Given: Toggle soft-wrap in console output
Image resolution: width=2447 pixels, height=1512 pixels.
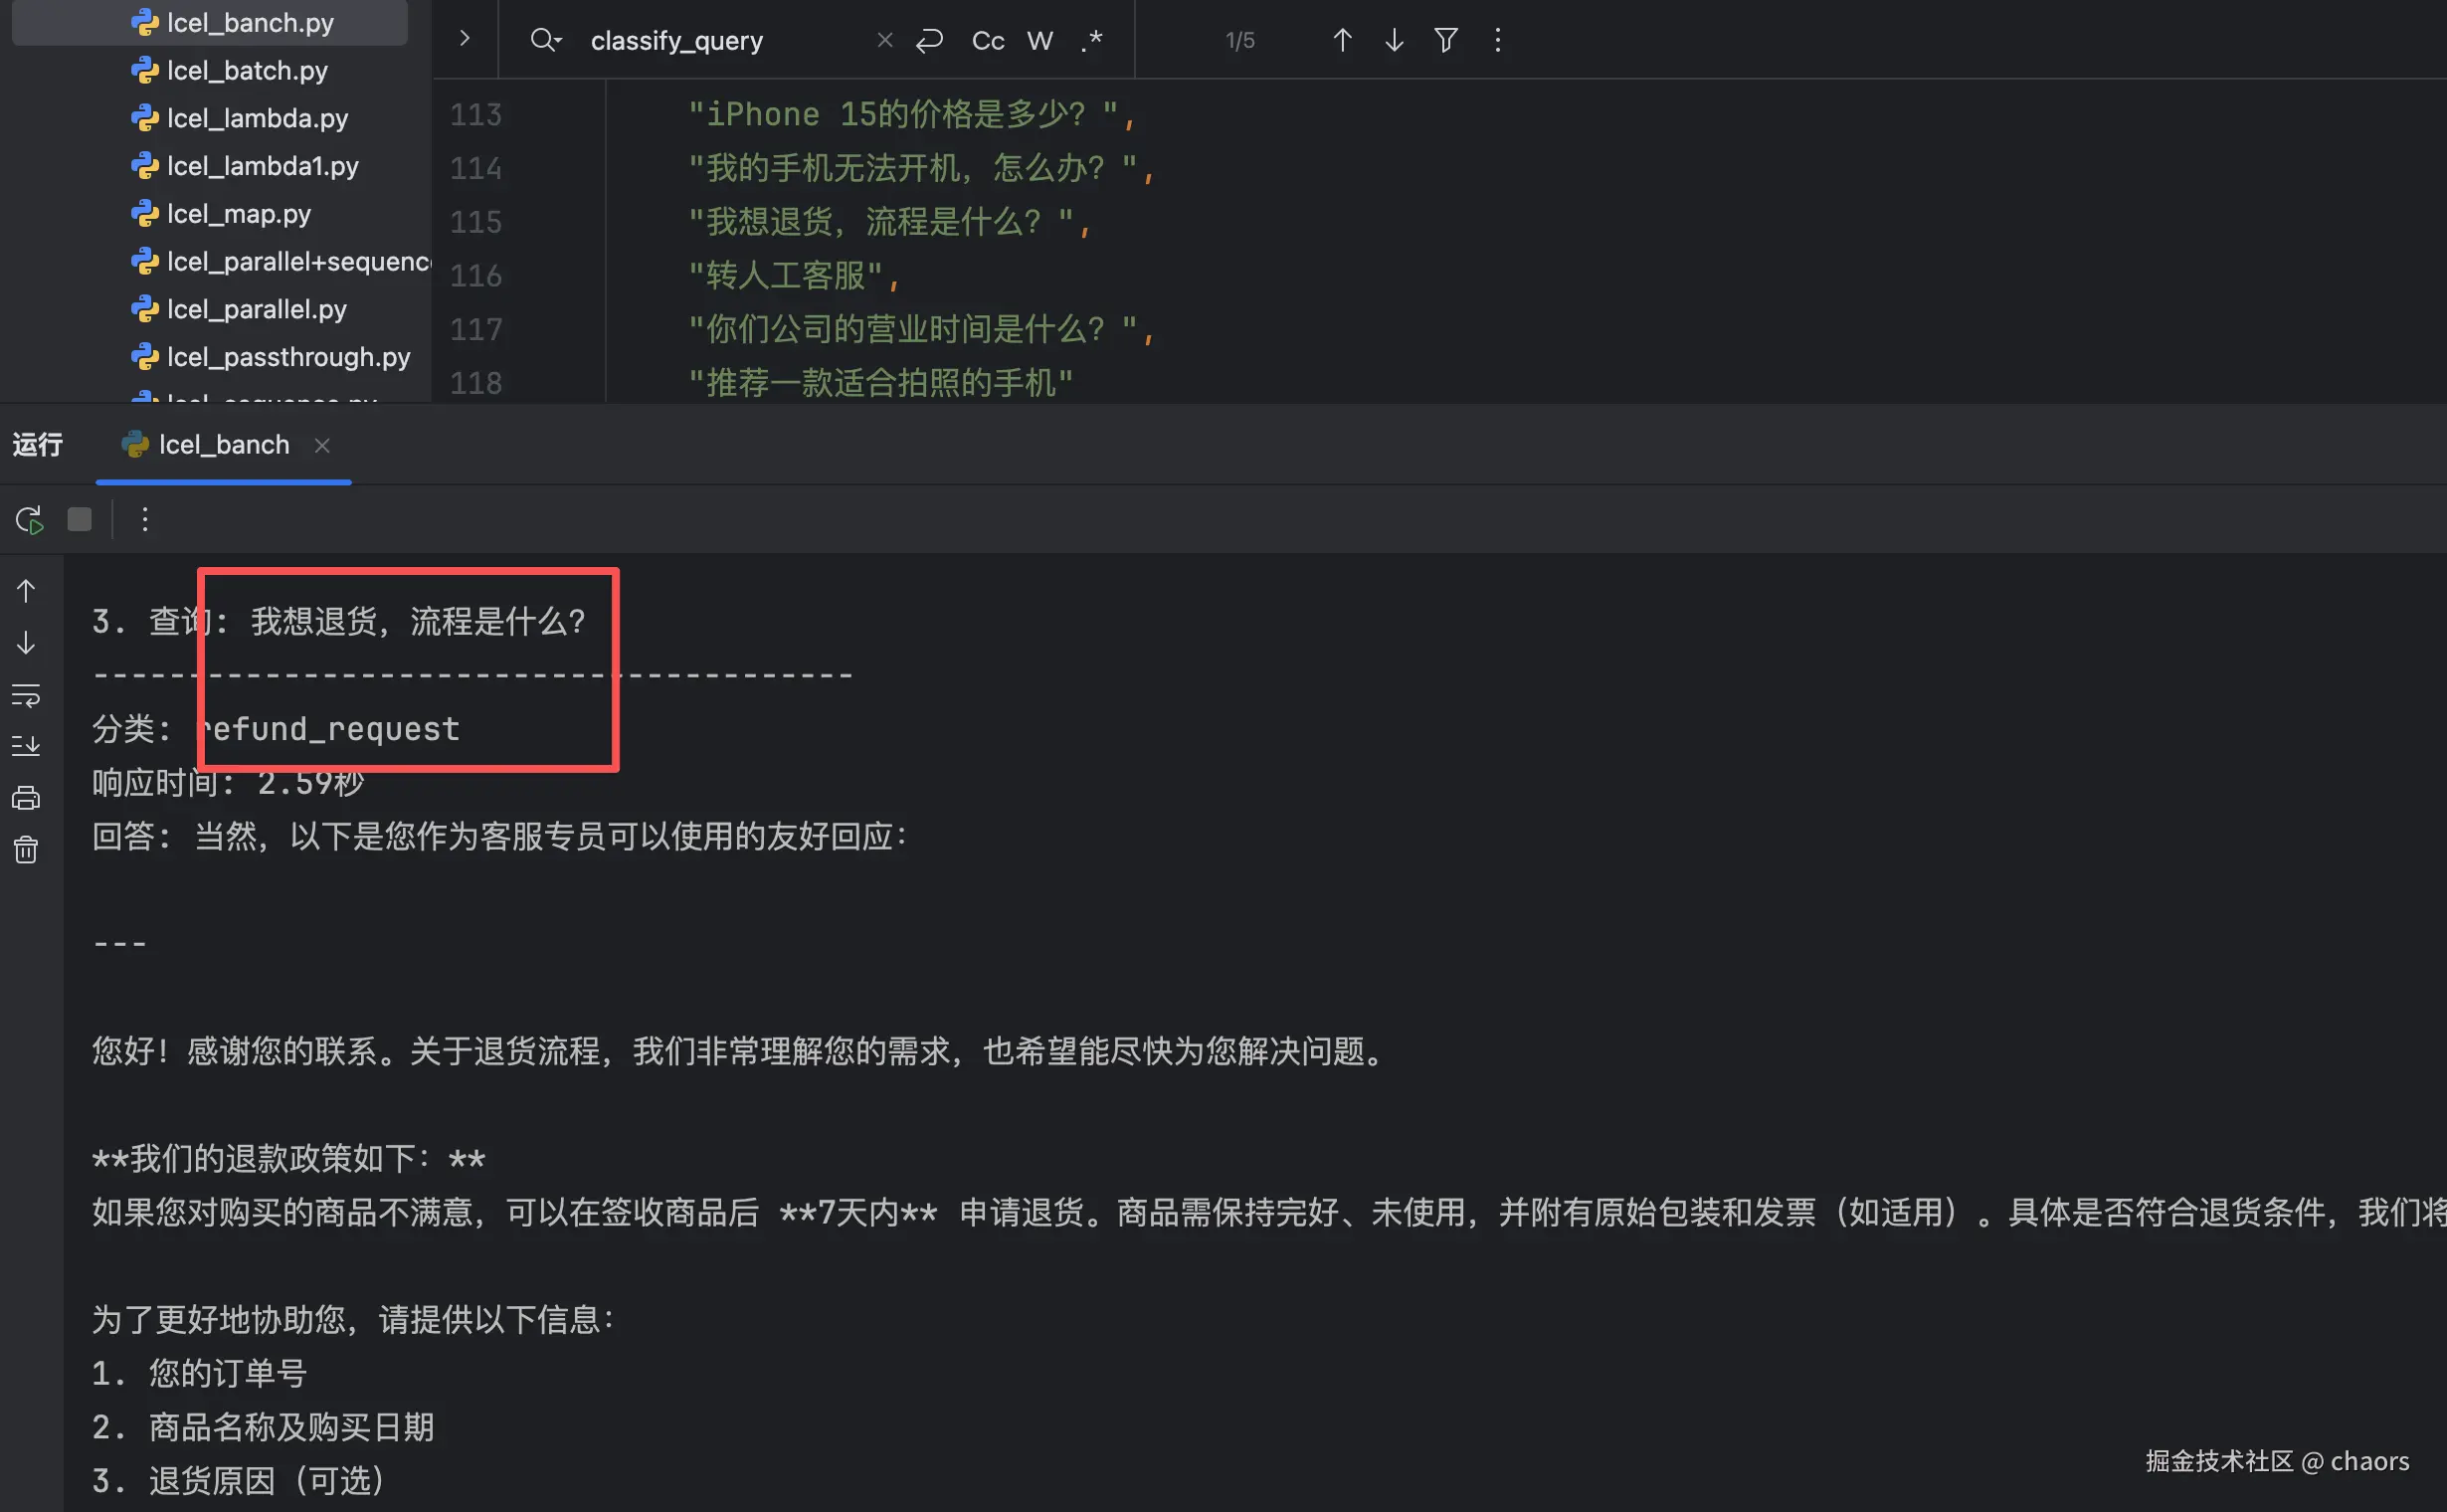Looking at the screenshot, I should coord(26,695).
